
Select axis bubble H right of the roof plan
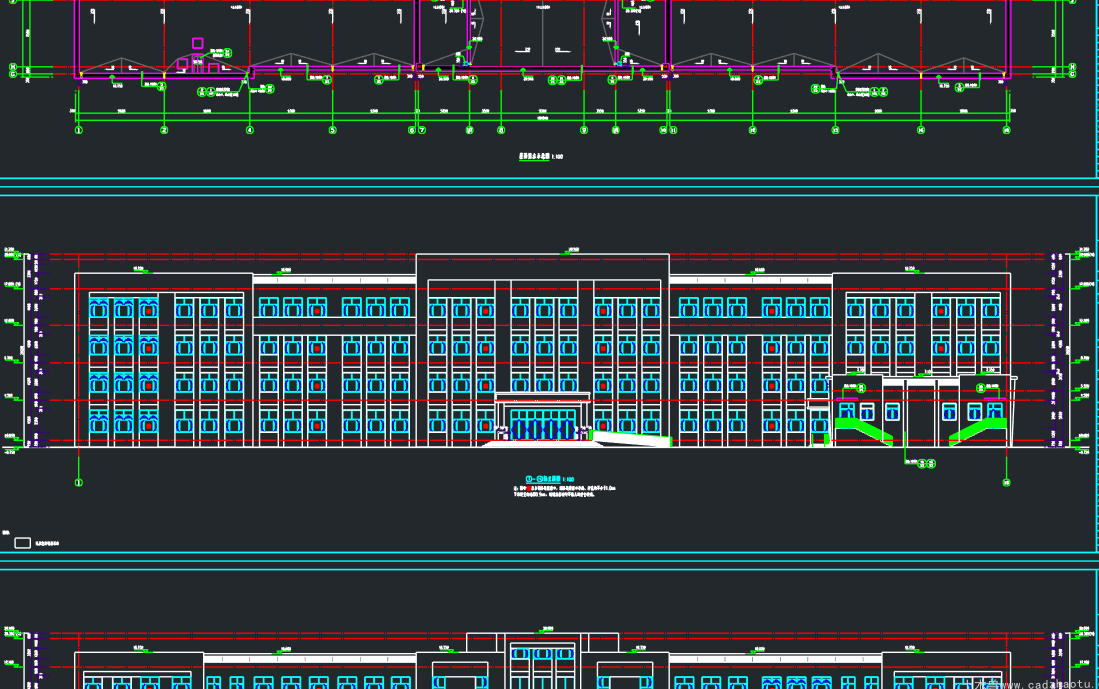[1072, 67]
